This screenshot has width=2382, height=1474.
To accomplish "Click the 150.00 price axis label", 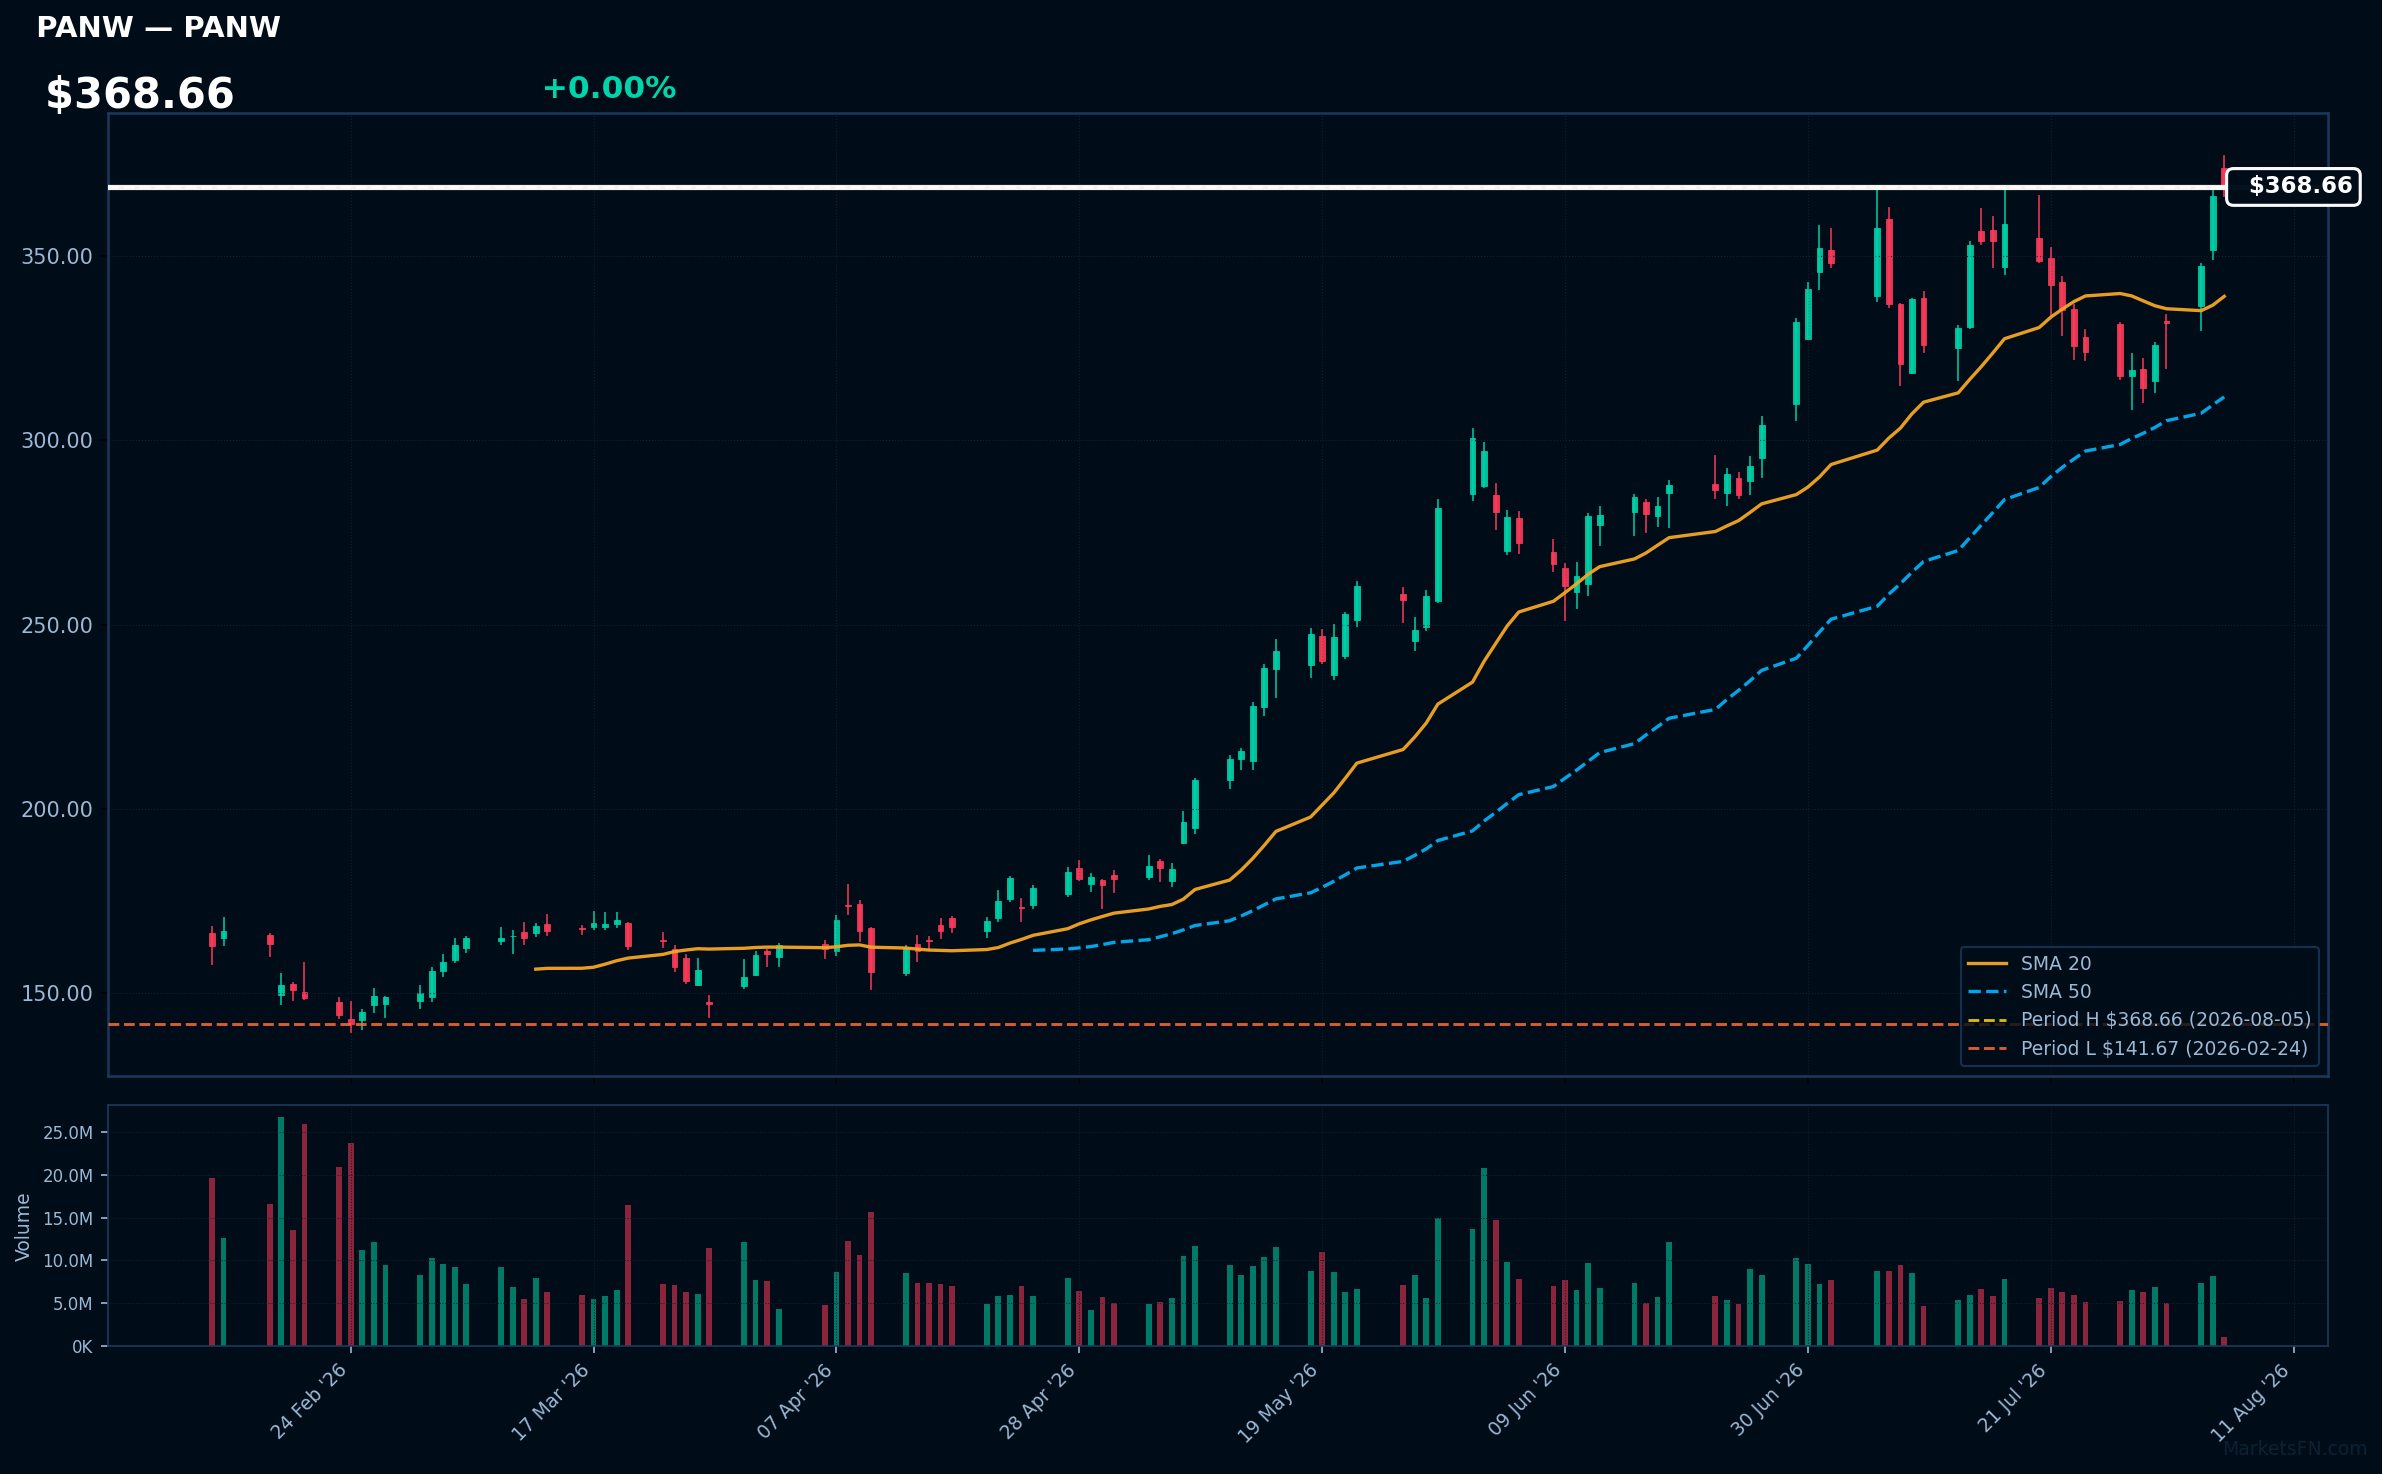I will pyautogui.click(x=57, y=994).
